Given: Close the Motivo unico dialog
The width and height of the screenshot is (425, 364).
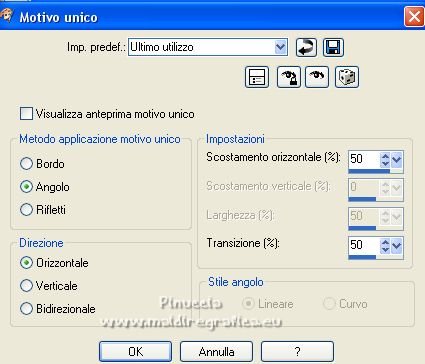Looking at the screenshot, I should [x=414, y=16].
